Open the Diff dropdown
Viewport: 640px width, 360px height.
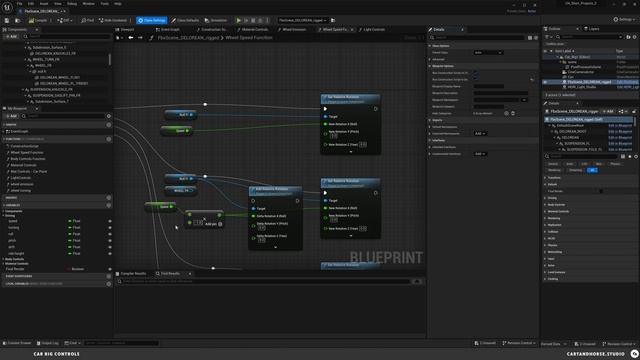pos(65,20)
